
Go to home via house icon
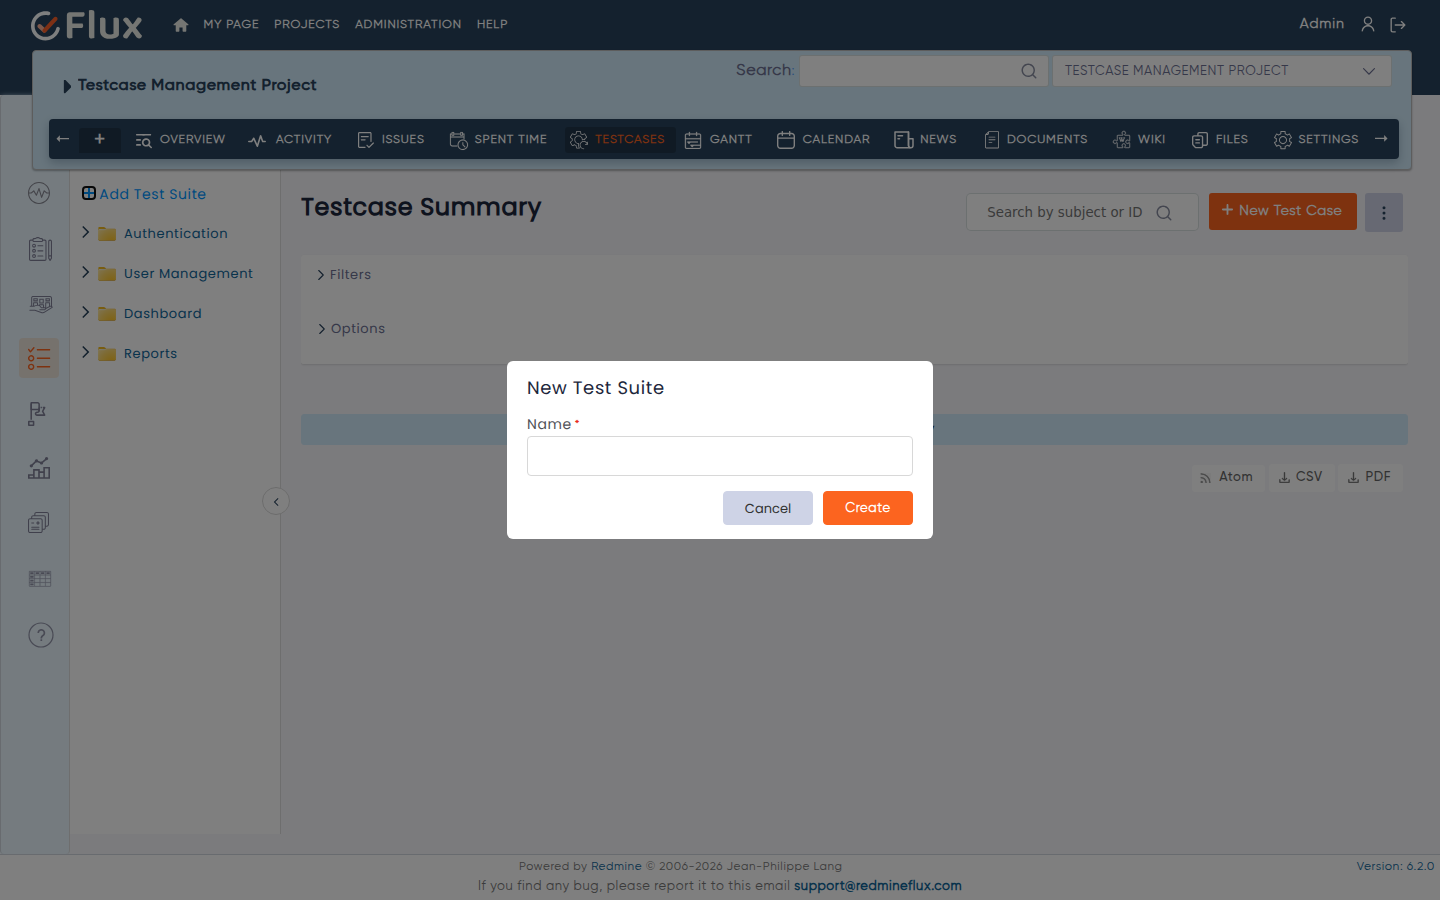coord(181,25)
